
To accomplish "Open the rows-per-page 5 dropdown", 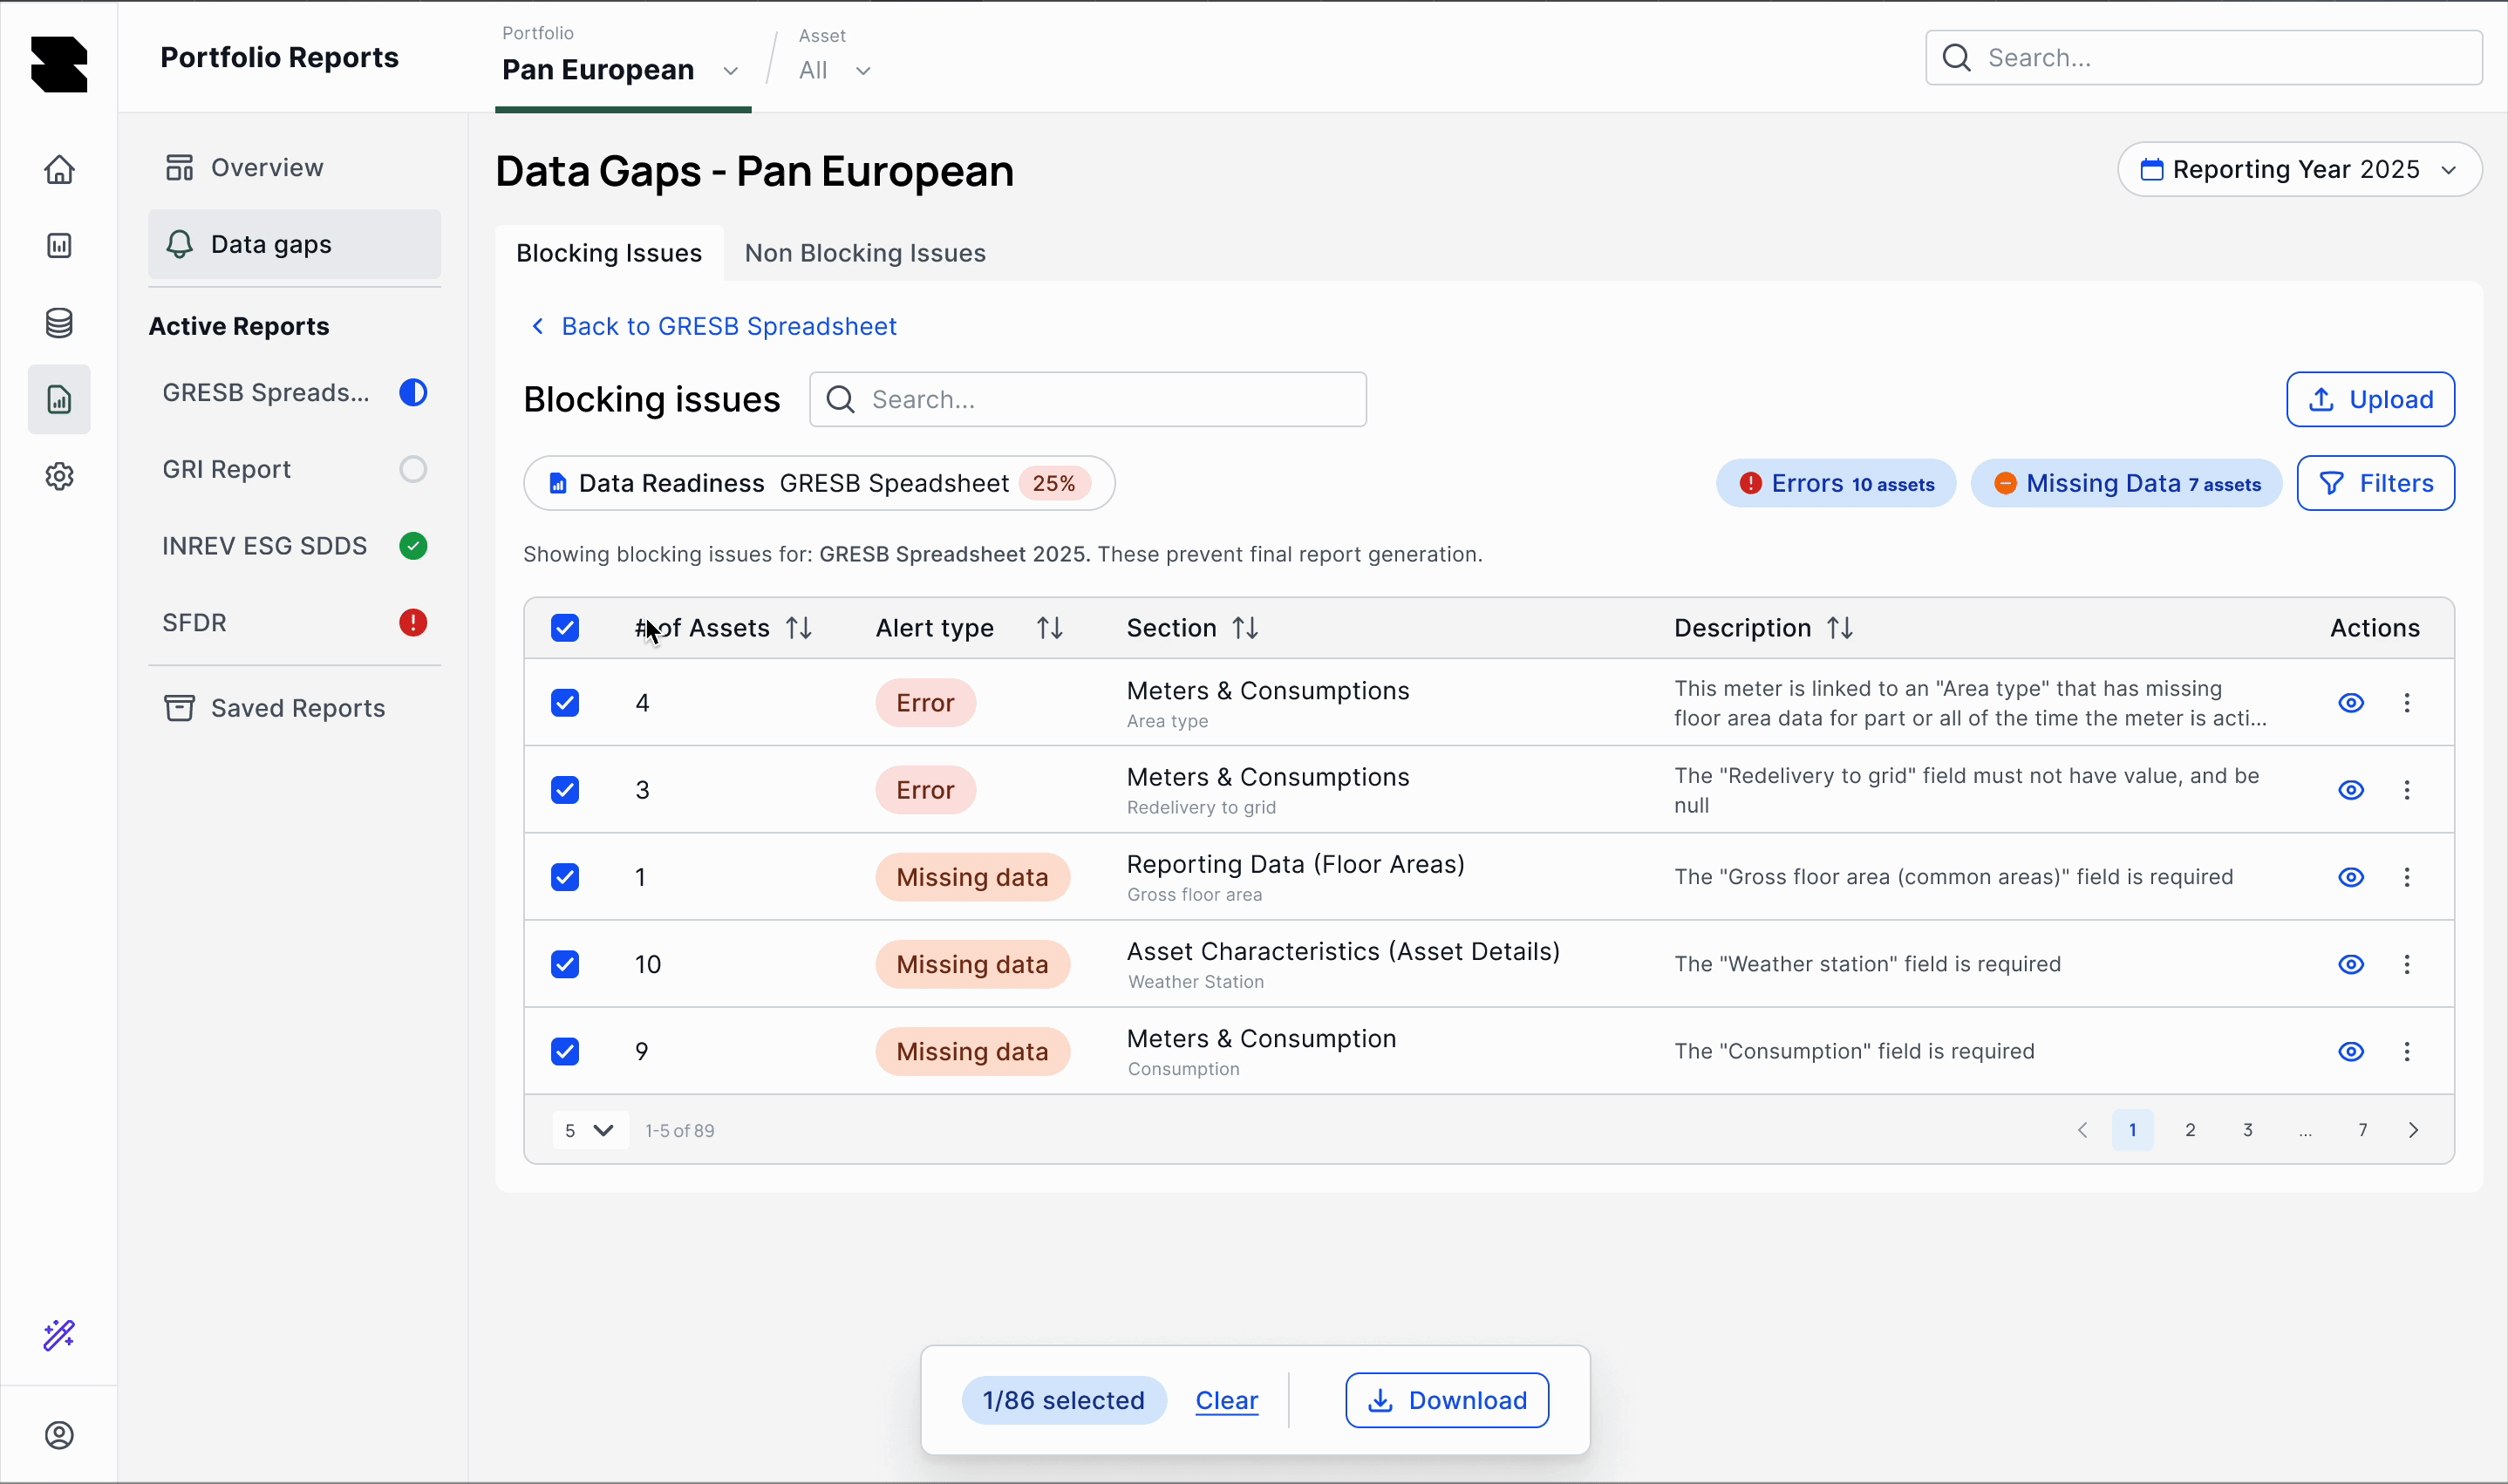I will pos(590,1130).
